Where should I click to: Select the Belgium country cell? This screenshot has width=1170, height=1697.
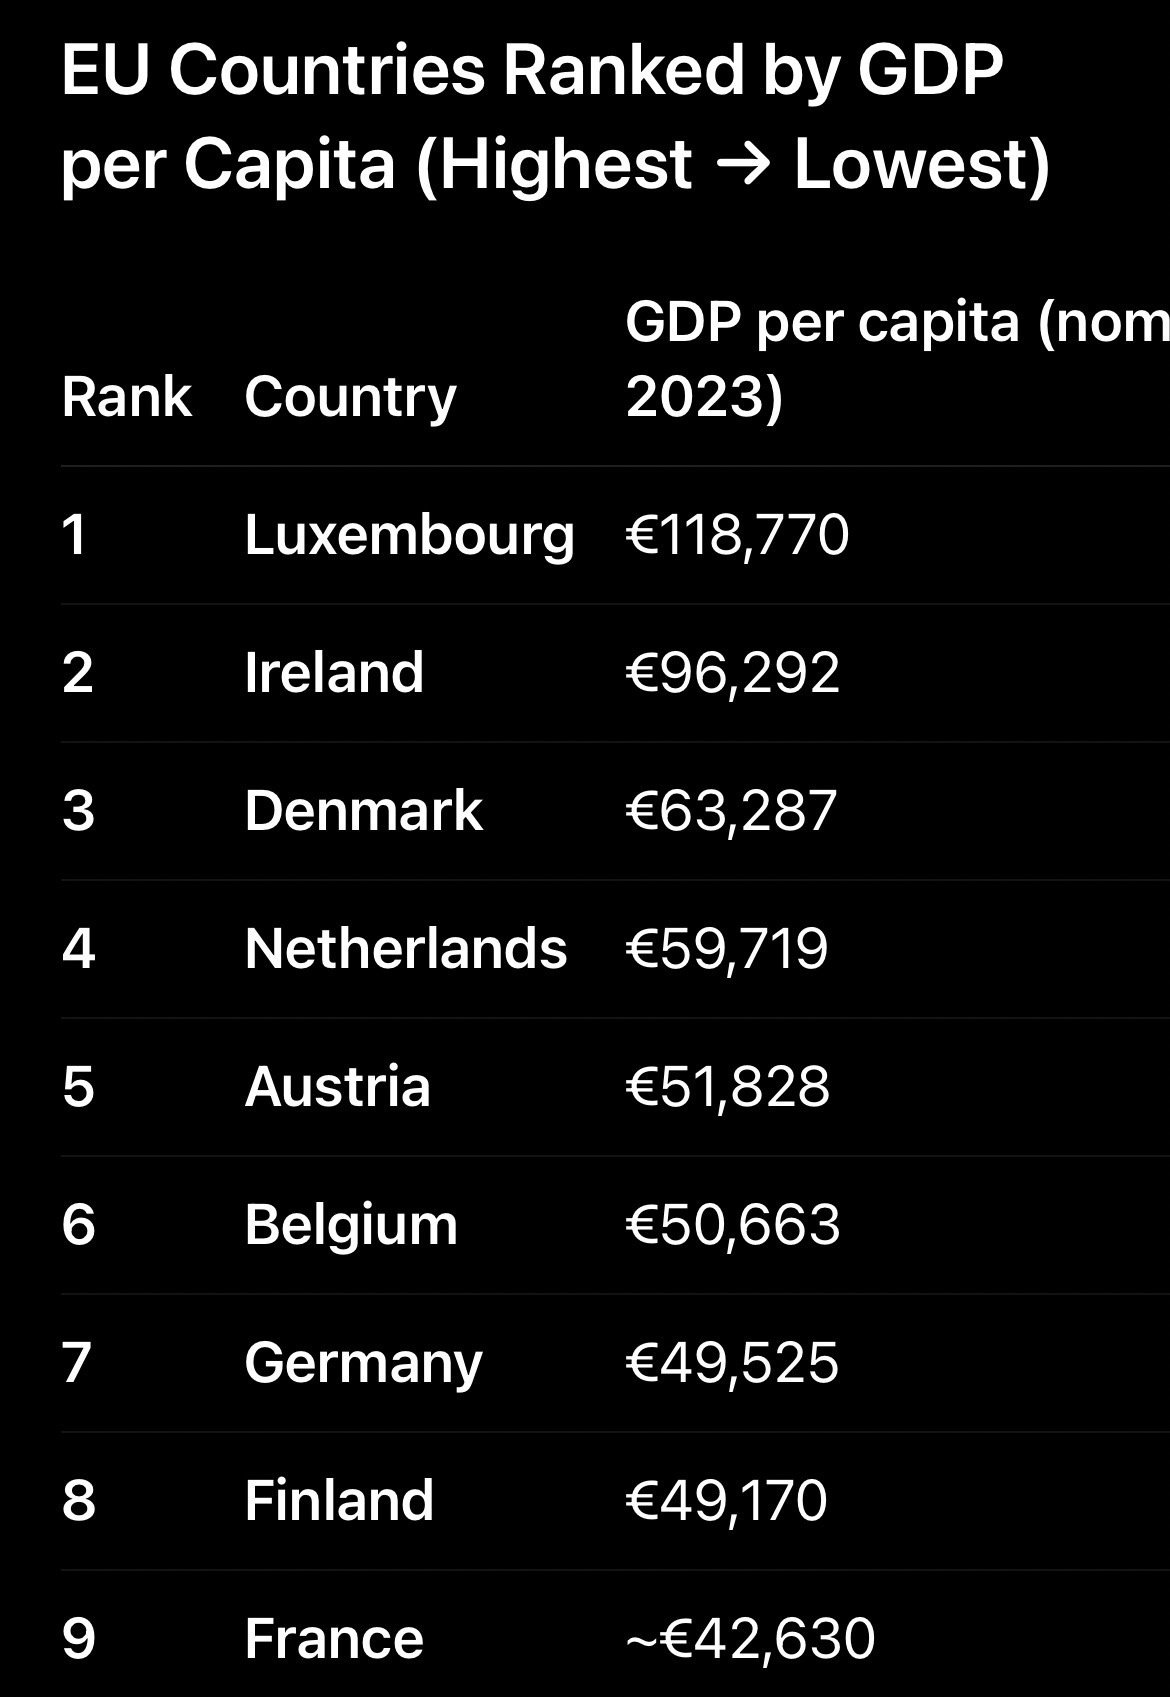coord(351,1225)
